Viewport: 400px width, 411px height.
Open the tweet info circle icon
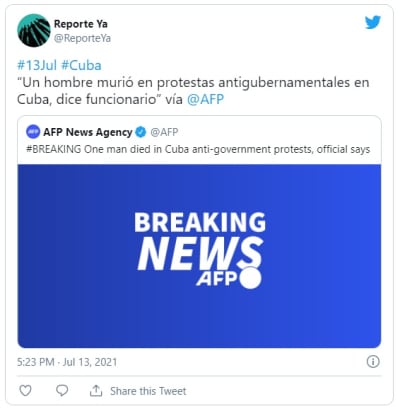coord(373,361)
